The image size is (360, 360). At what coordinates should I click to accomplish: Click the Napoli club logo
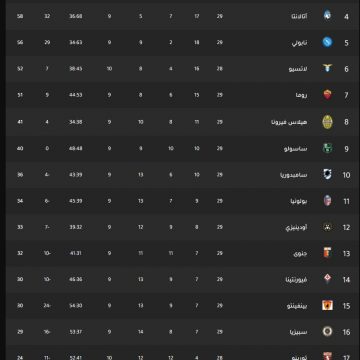tap(327, 42)
